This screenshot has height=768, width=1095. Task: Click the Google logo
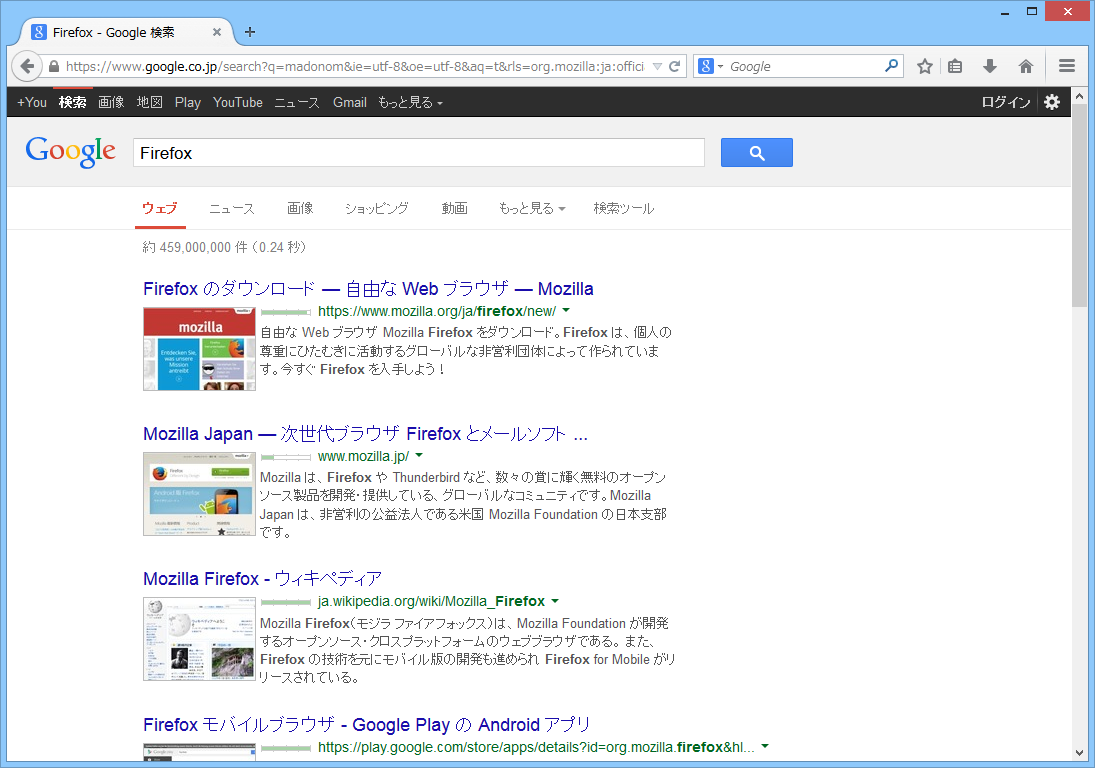coord(71,152)
